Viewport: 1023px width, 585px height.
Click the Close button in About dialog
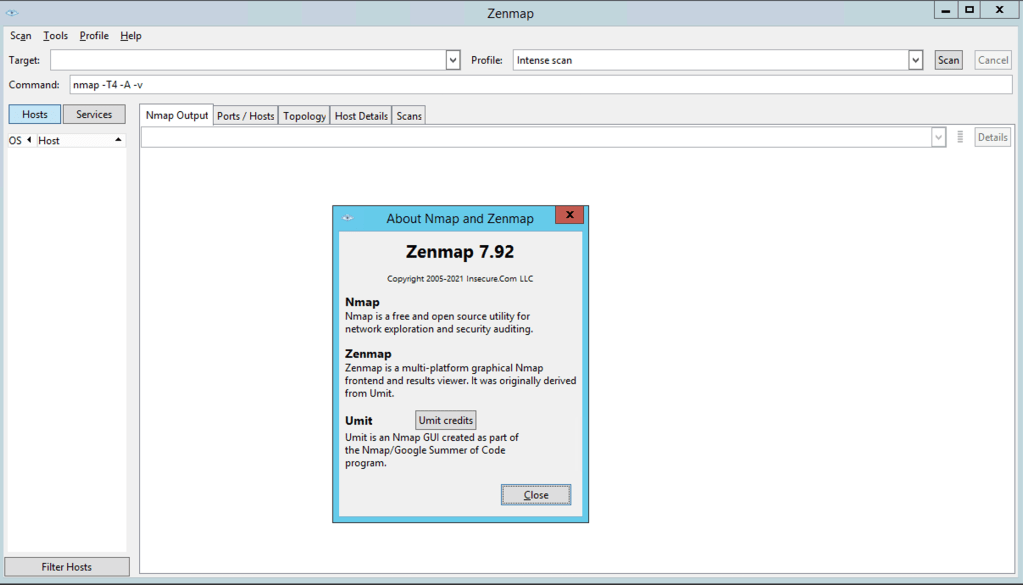[536, 495]
